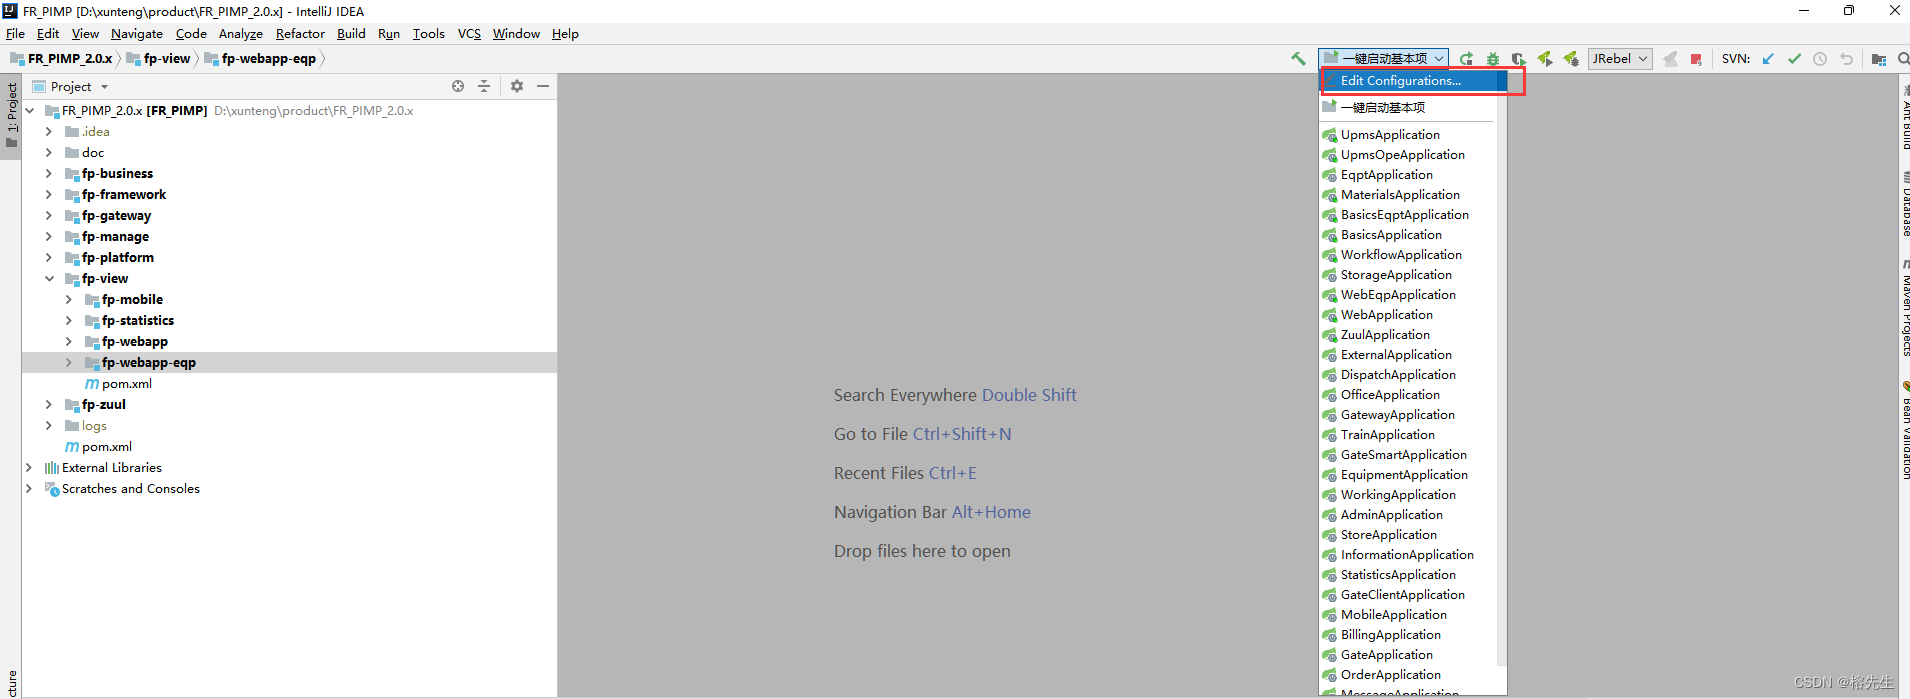Click the greyed JRebel rocket icon beside Stop
The width and height of the screenshot is (1910, 699).
pos(1670,59)
